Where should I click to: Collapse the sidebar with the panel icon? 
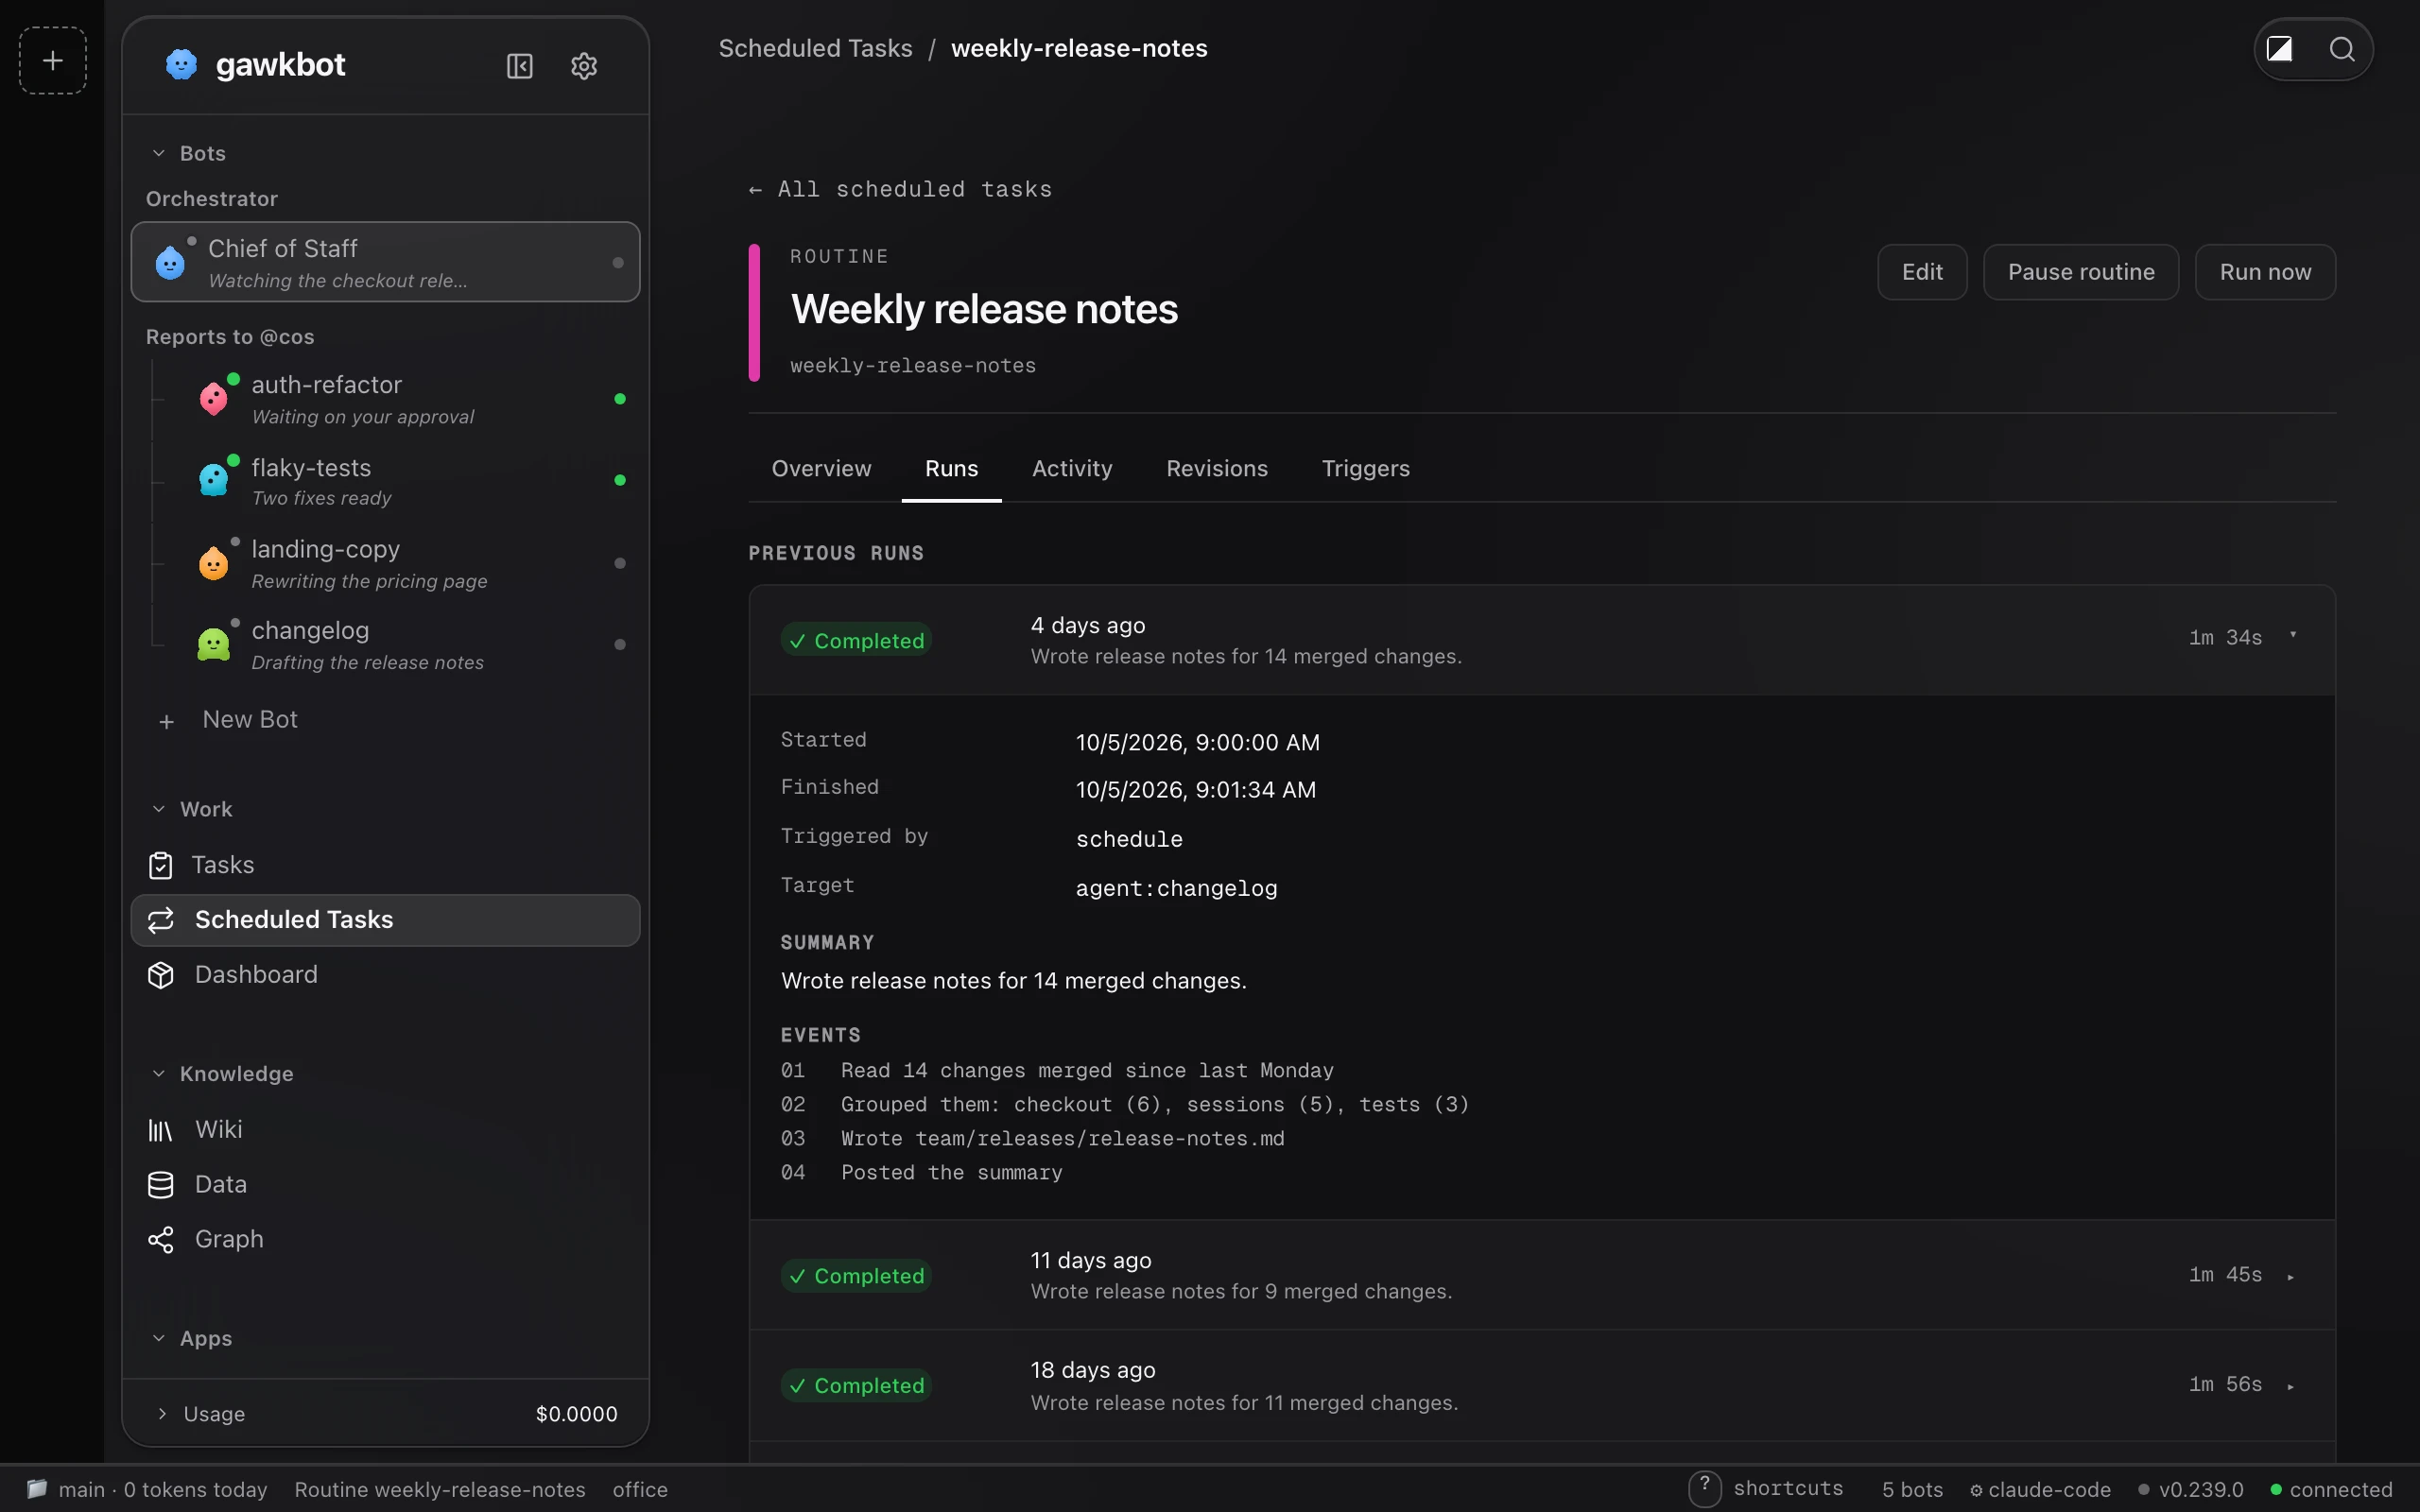(519, 66)
